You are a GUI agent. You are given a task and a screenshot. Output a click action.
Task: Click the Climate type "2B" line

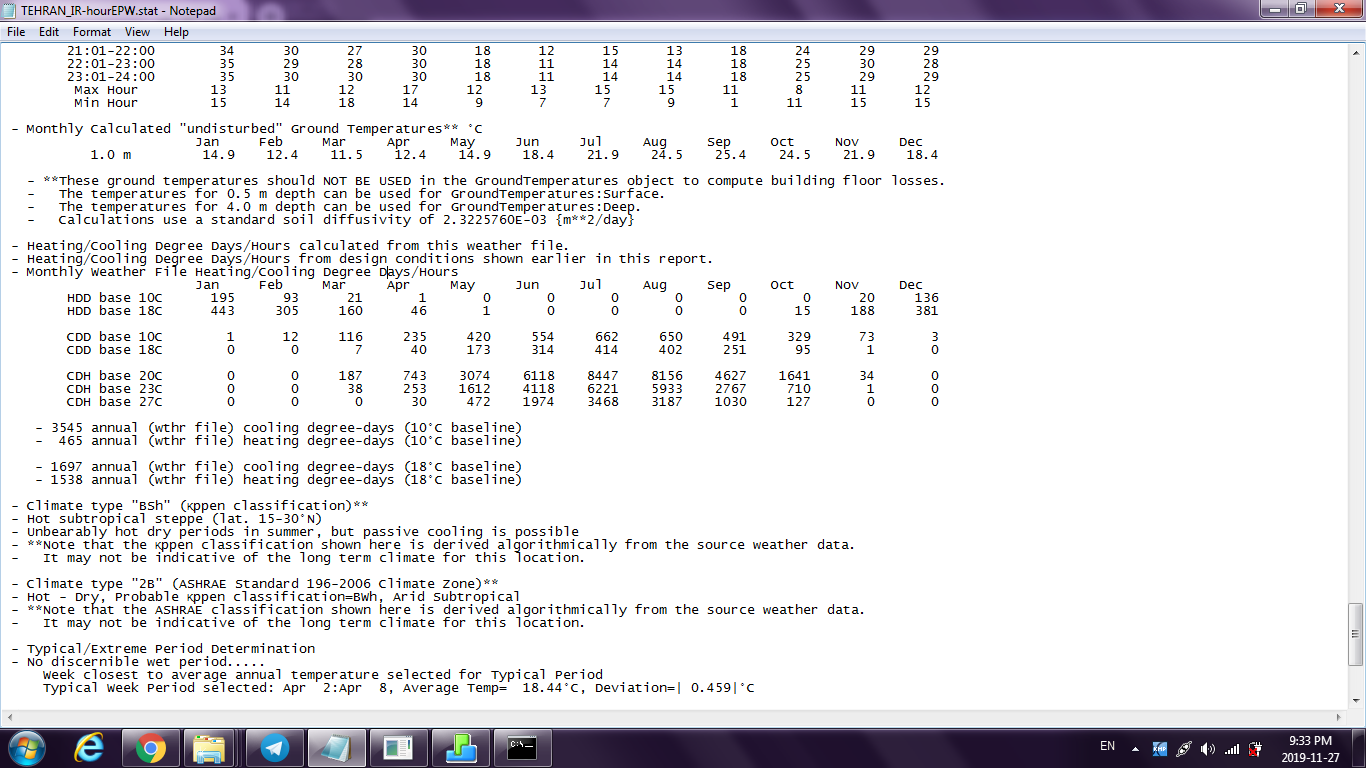255,584
